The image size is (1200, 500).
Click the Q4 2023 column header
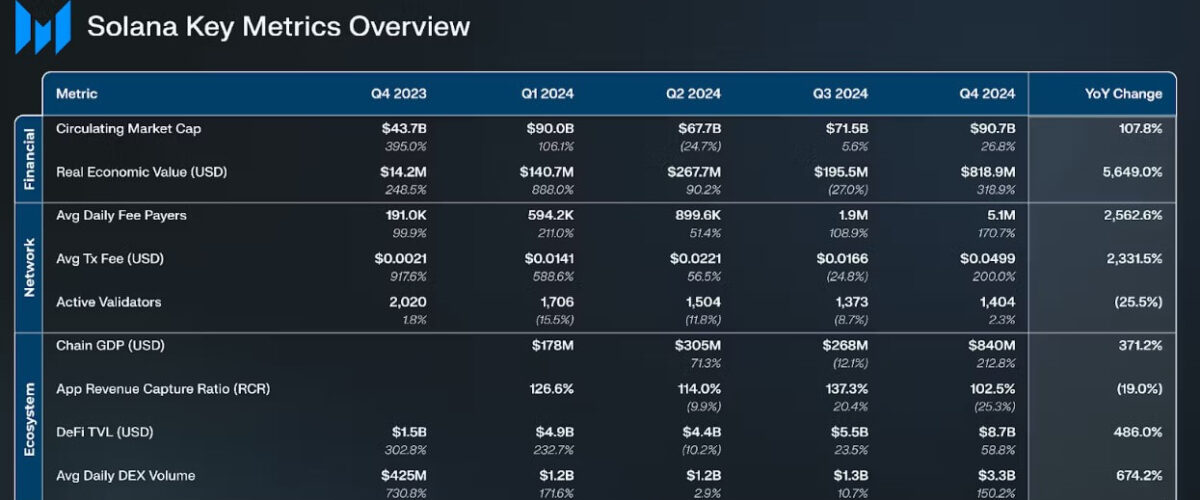coord(398,94)
